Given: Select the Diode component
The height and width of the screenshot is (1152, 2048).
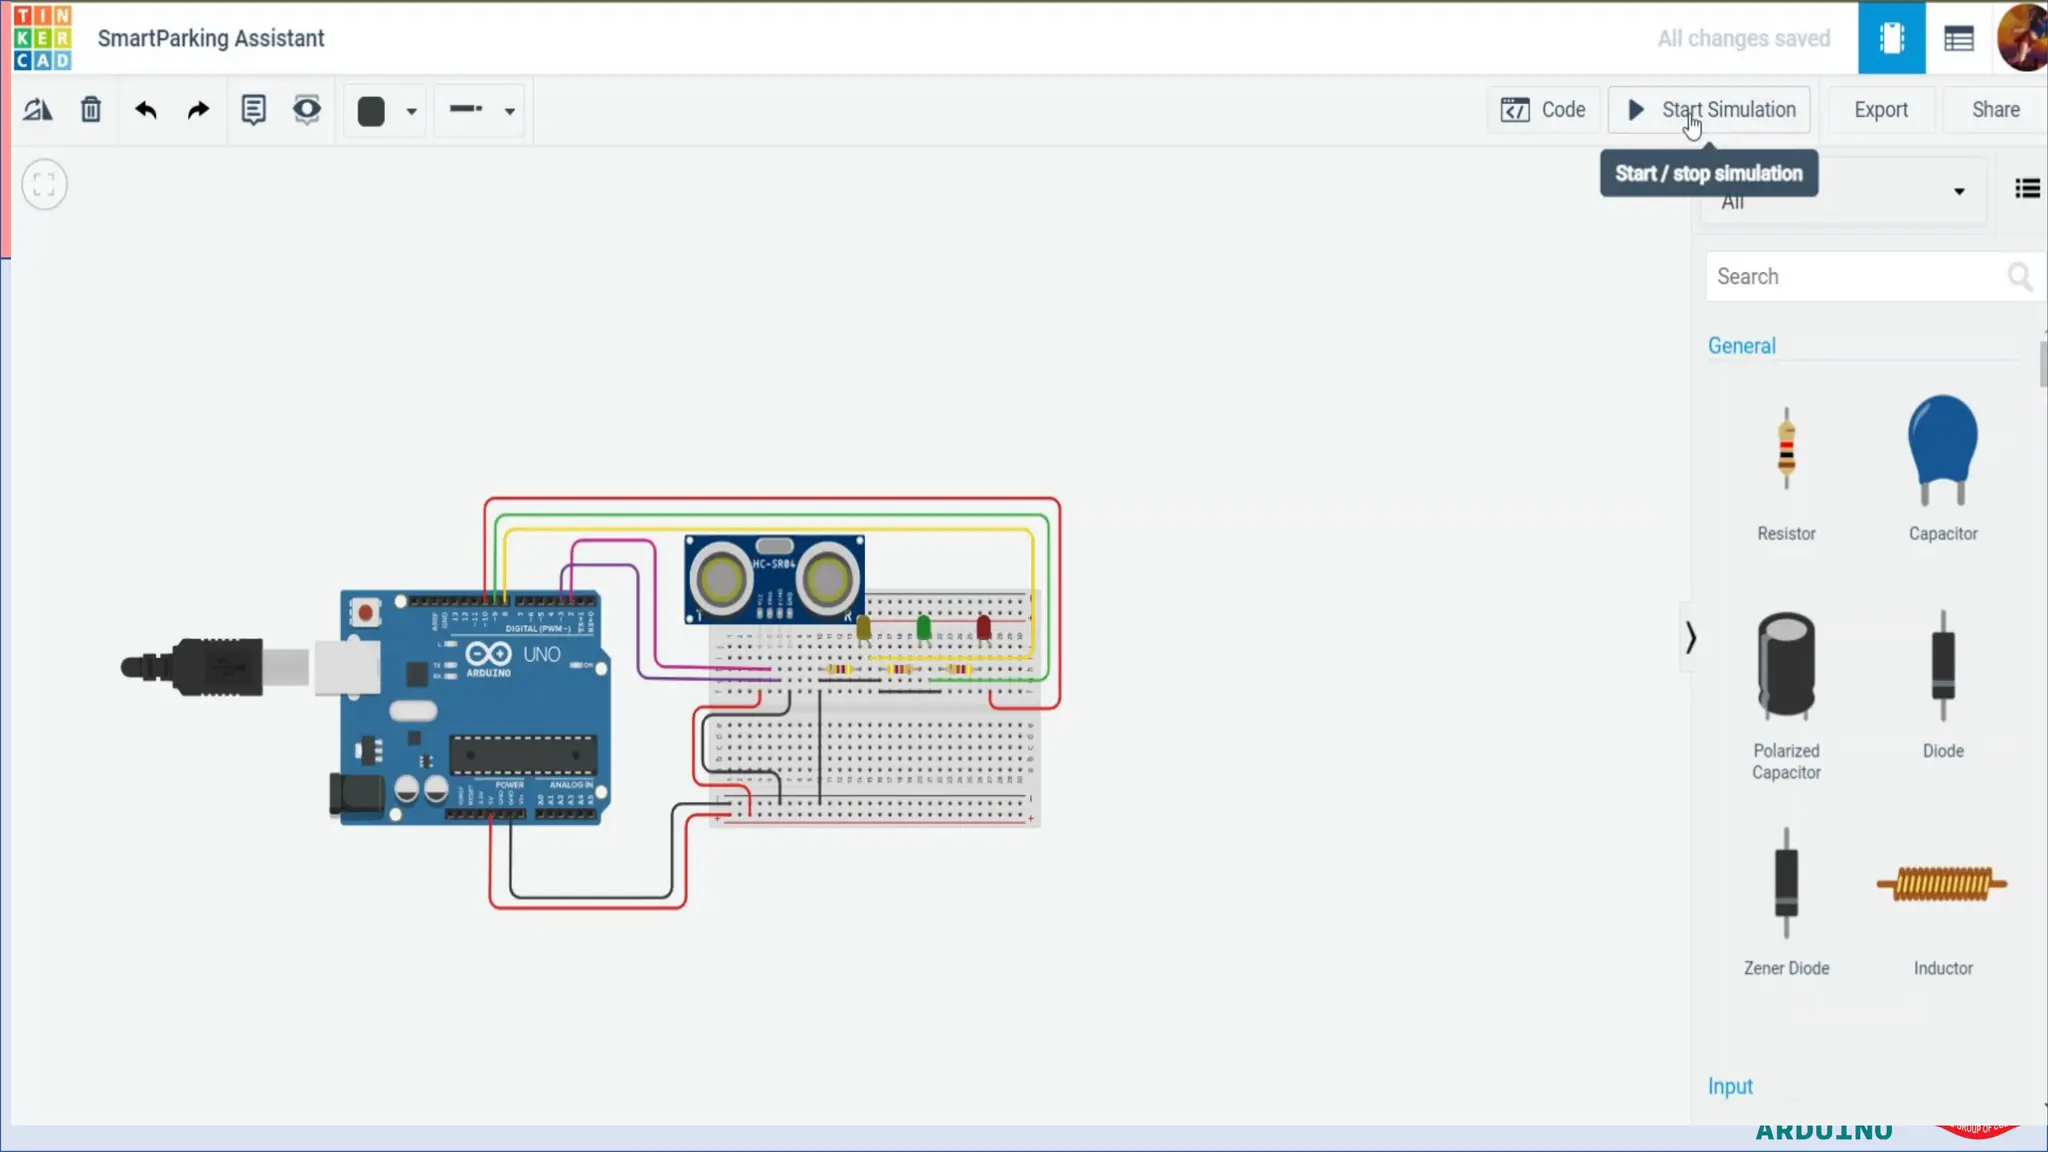Looking at the screenshot, I should 1943,686.
